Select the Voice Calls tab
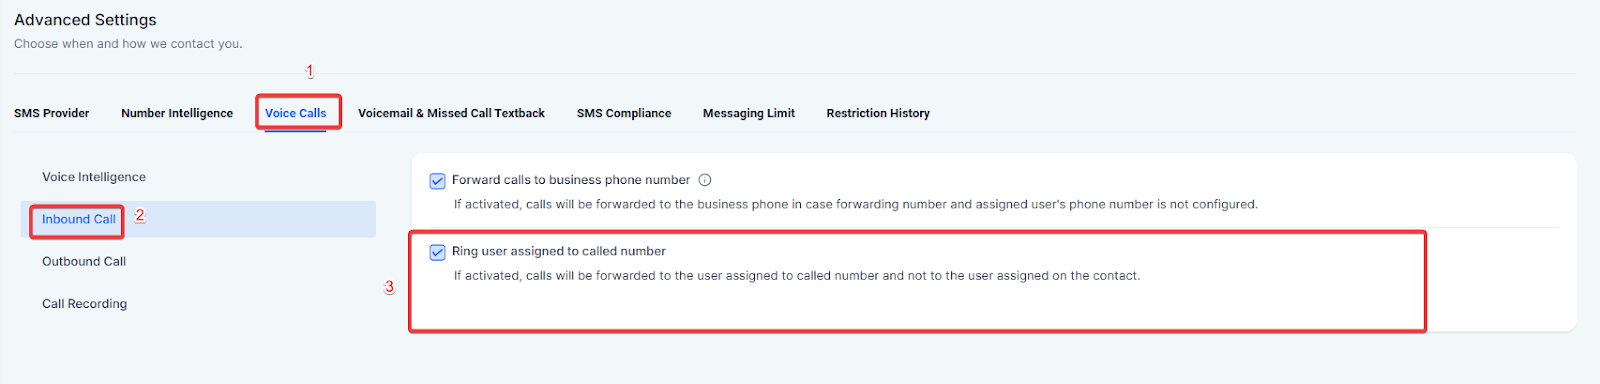The height and width of the screenshot is (384, 1600). 296,113
